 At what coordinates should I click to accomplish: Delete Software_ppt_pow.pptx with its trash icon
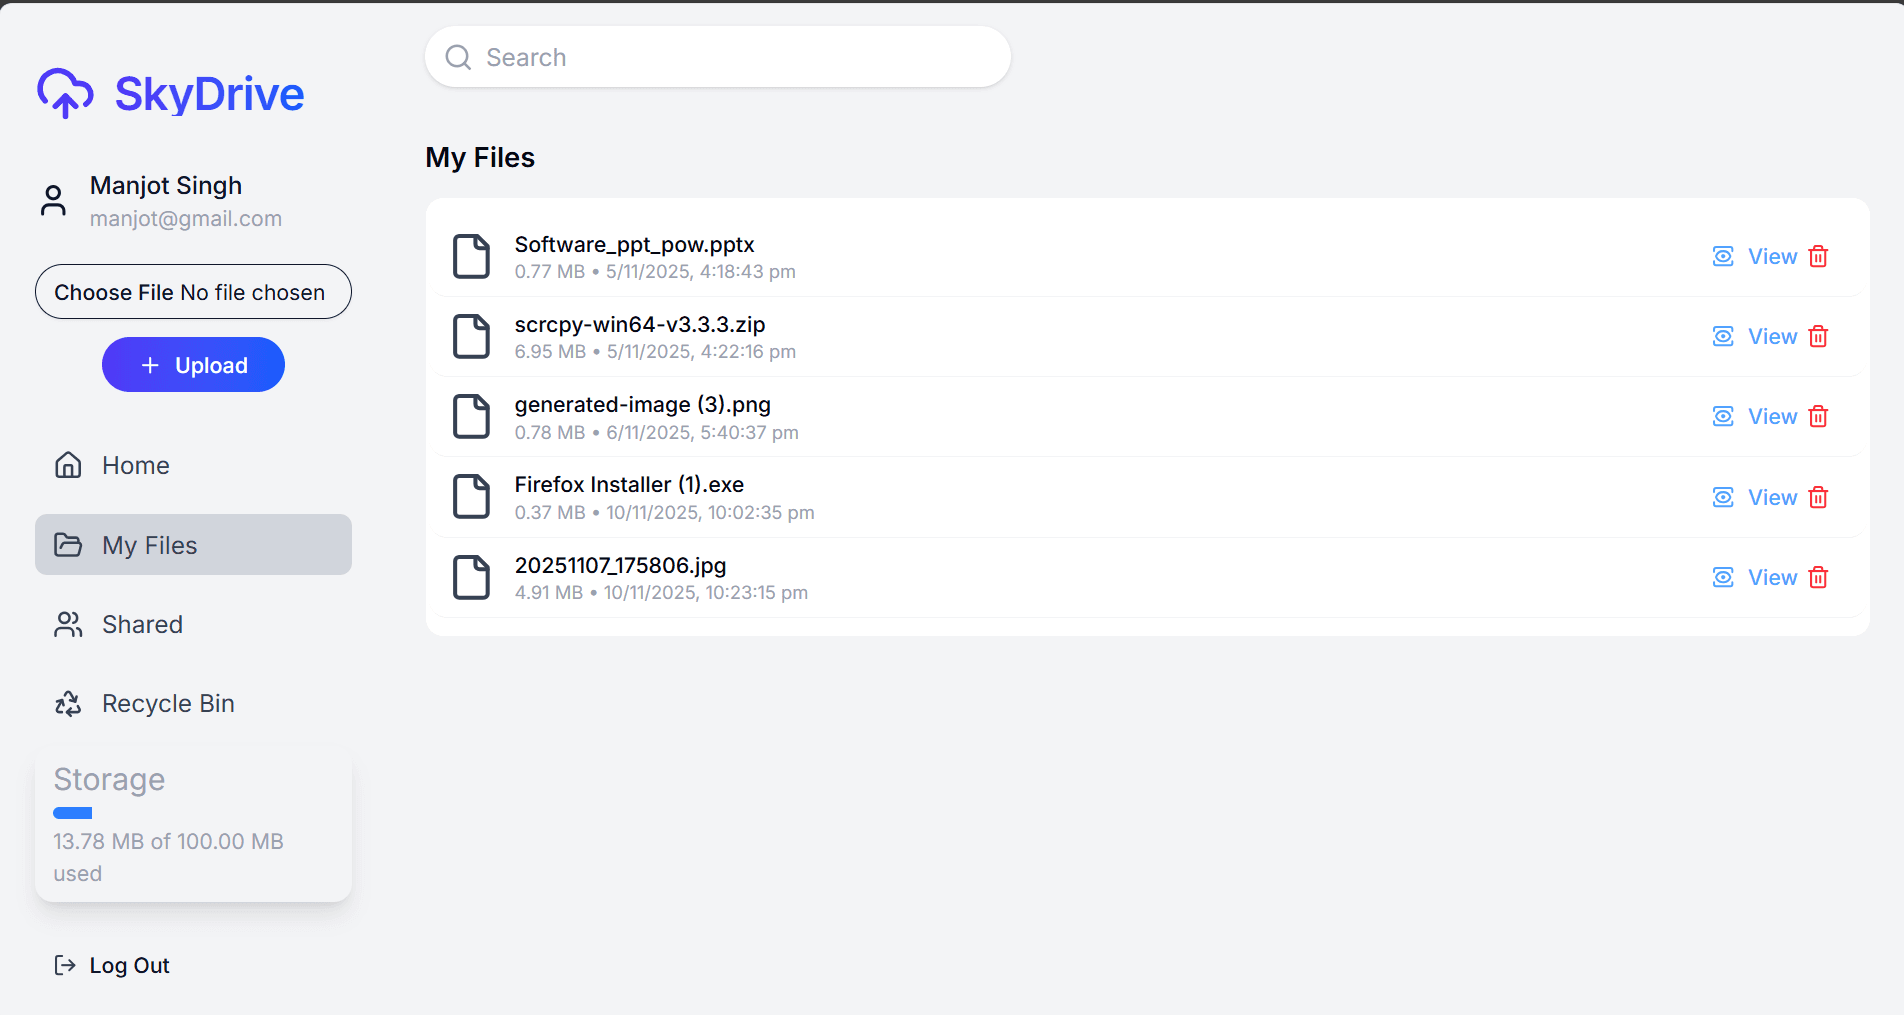pyautogui.click(x=1818, y=256)
